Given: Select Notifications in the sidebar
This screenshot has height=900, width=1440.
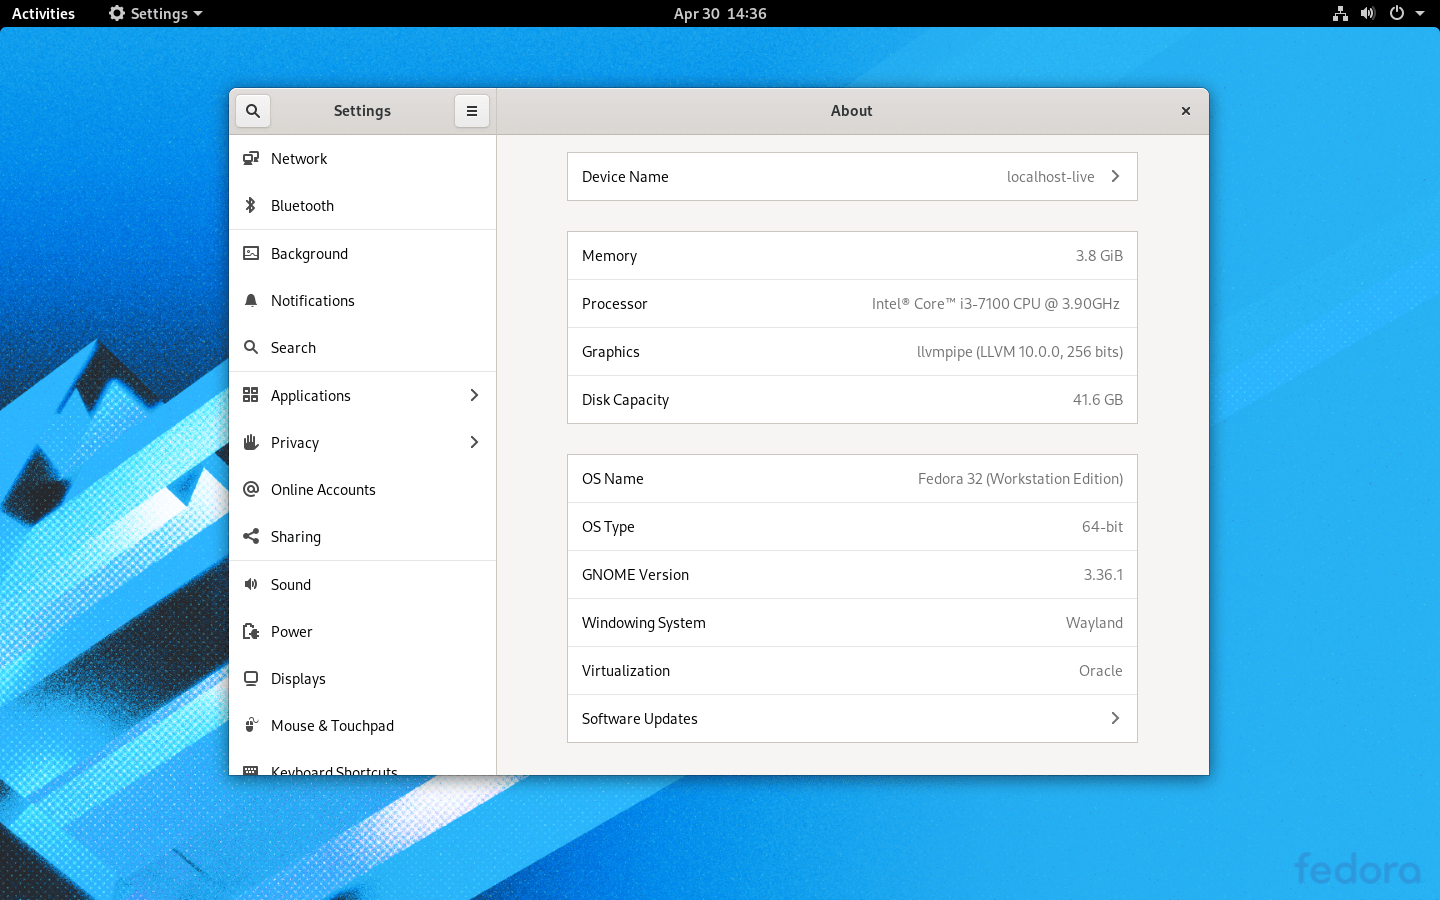Looking at the screenshot, I should click(x=363, y=300).
